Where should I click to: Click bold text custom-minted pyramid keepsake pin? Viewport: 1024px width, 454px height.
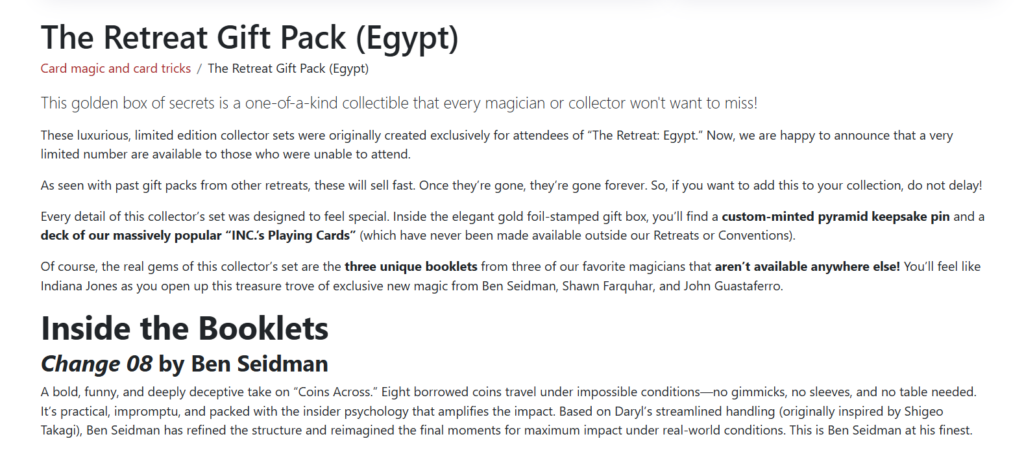836,217
